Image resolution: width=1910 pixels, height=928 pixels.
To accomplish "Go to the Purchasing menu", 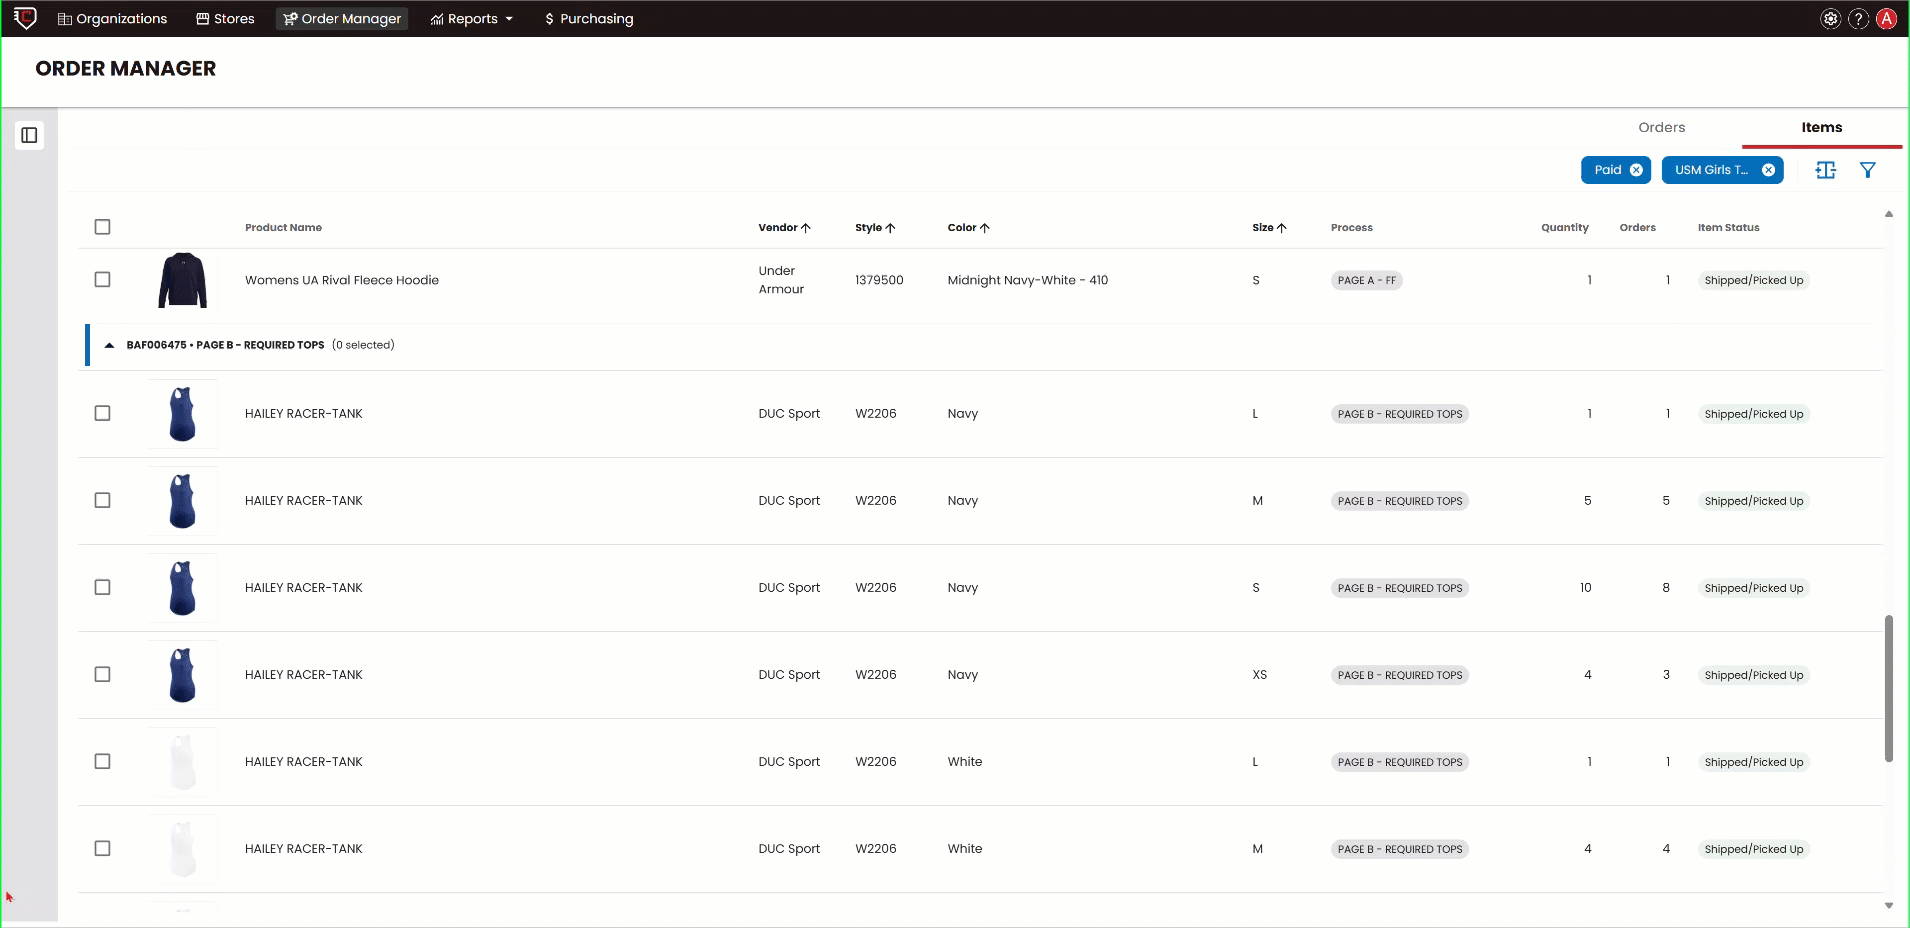I will 588,18.
